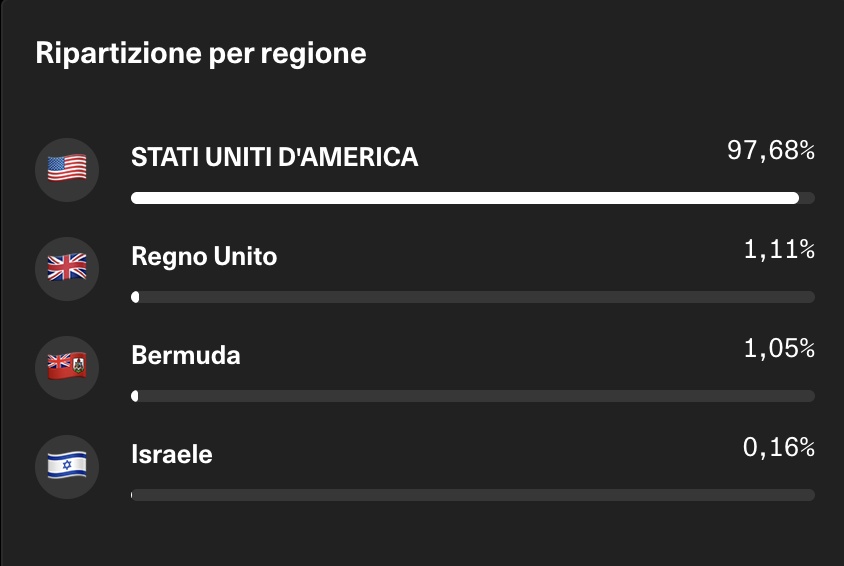
Task: Click the white dot on Bermuda bar
Action: (x=135, y=396)
